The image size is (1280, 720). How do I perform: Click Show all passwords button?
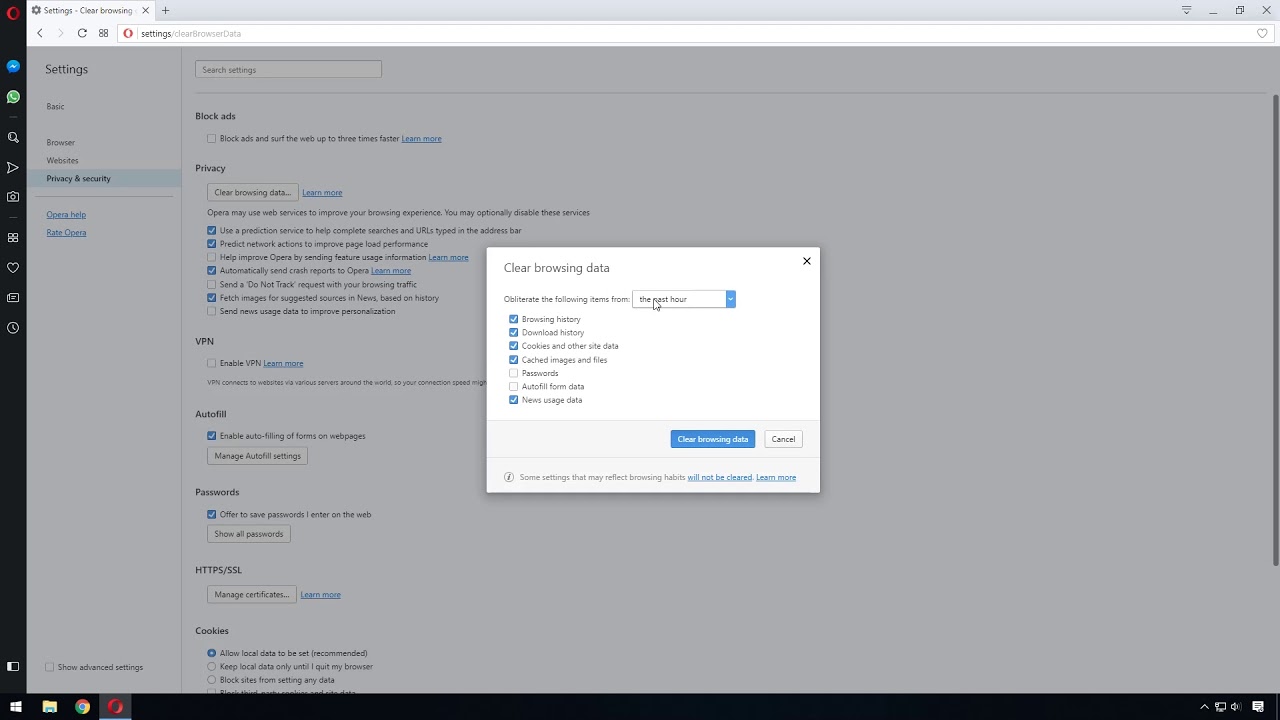[249, 534]
